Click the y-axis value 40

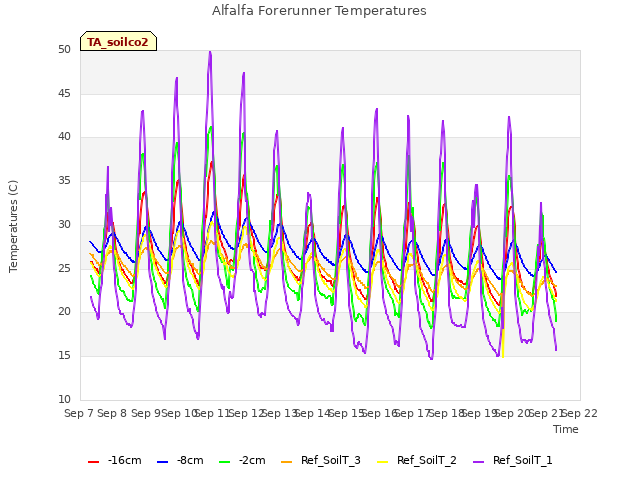pyautogui.click(x=64, y=137)
